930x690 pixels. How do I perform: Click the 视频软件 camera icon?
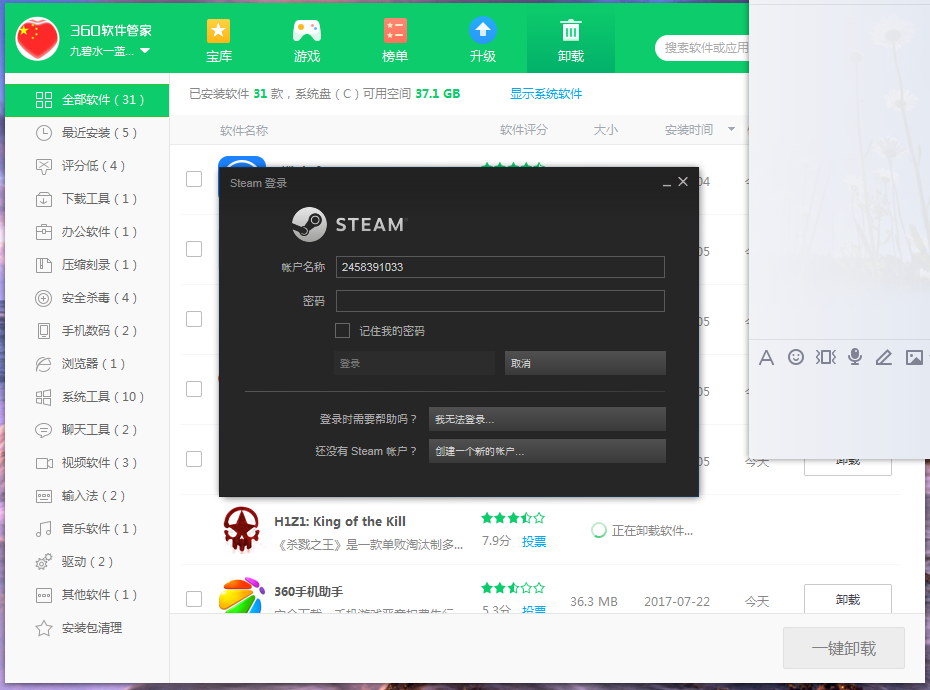click(x=44, y=463)
